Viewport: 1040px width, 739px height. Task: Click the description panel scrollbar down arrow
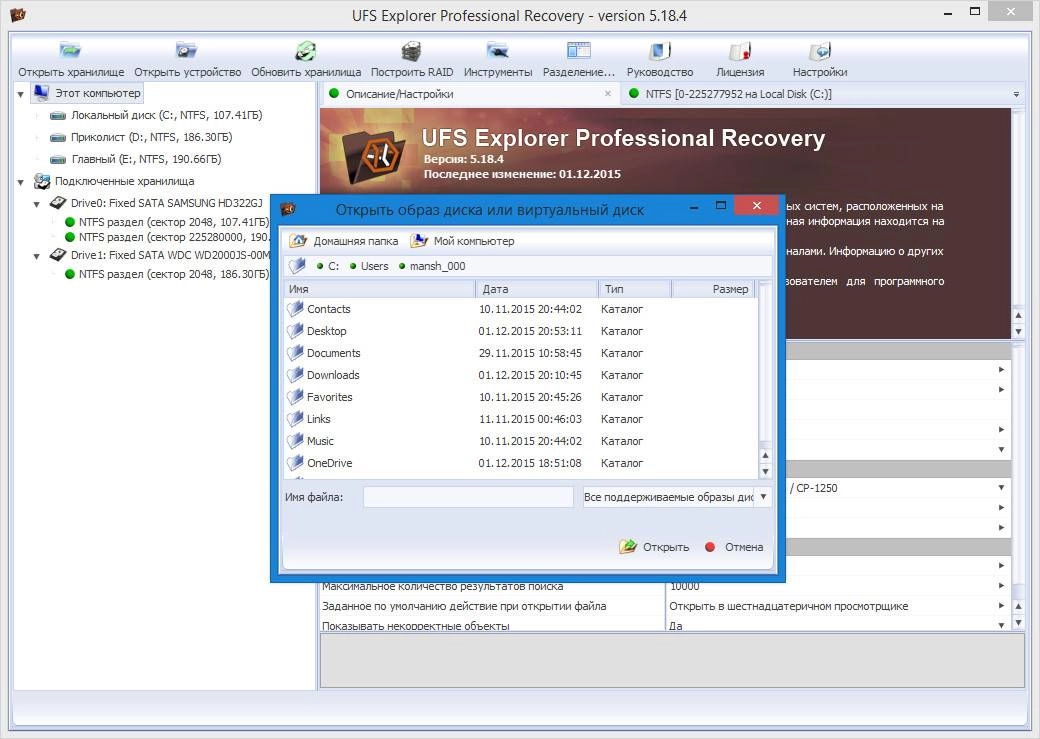[x=1019, y=331]
